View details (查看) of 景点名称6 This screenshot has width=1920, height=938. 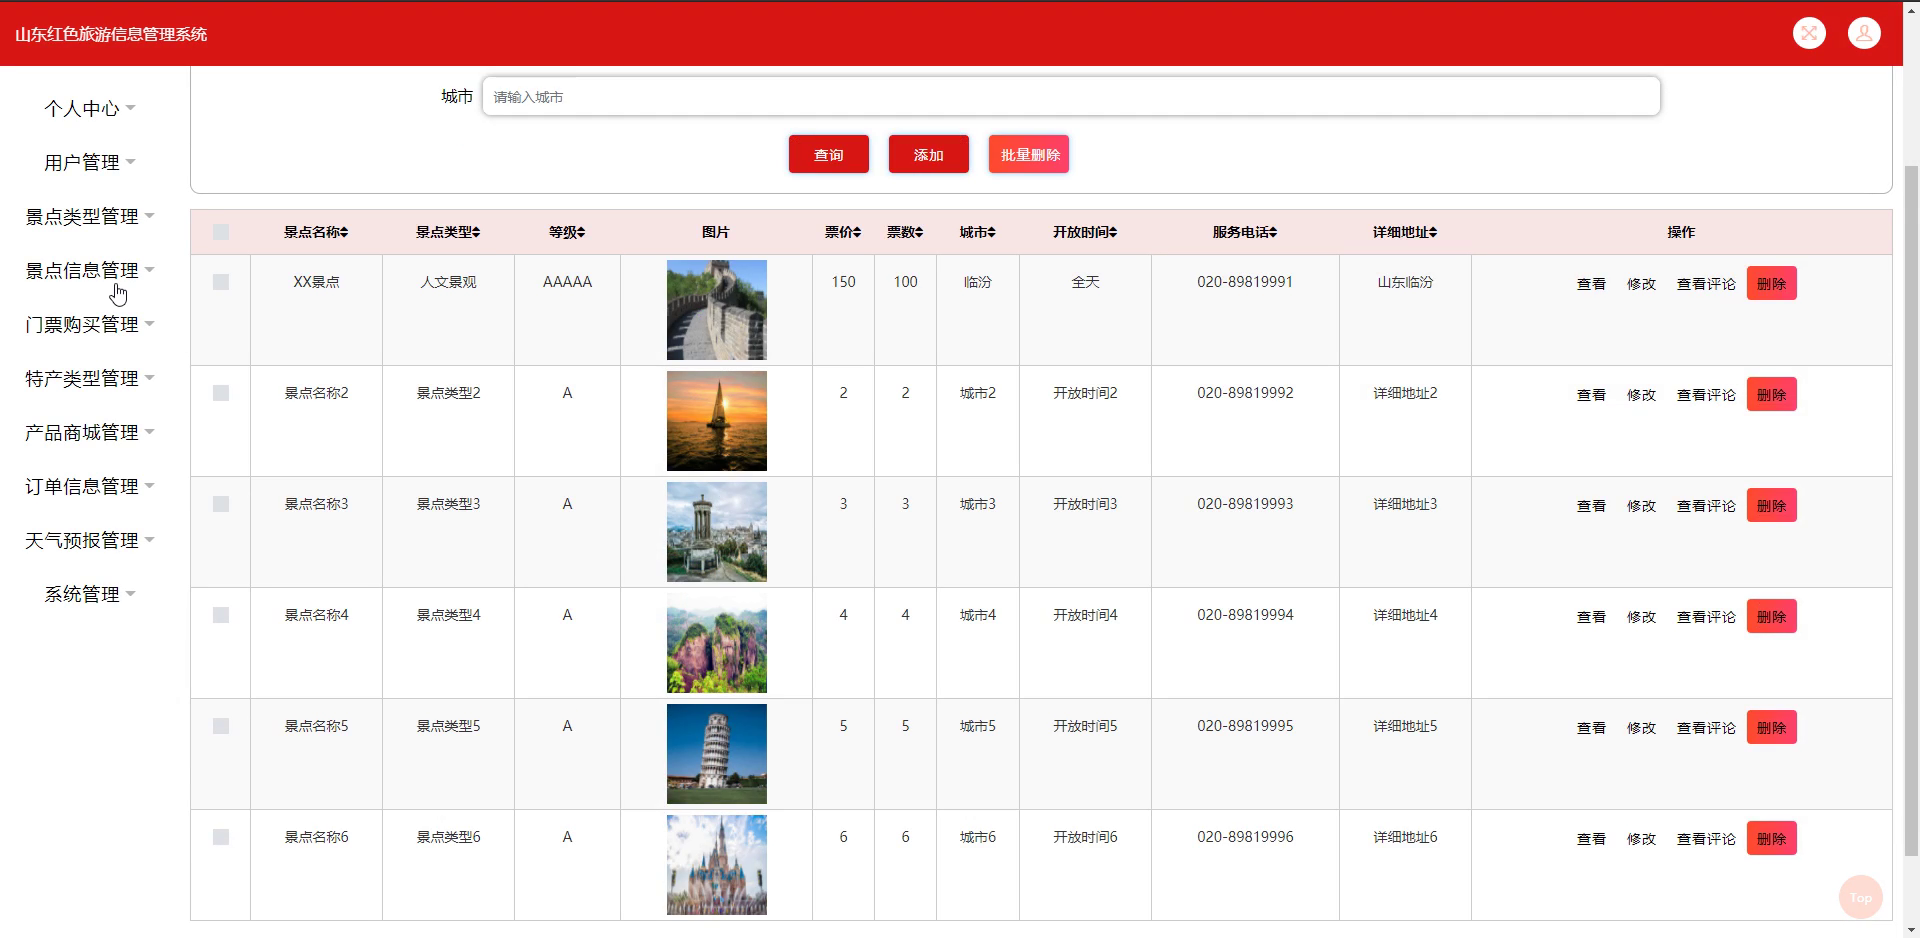tap(1591, 839)
